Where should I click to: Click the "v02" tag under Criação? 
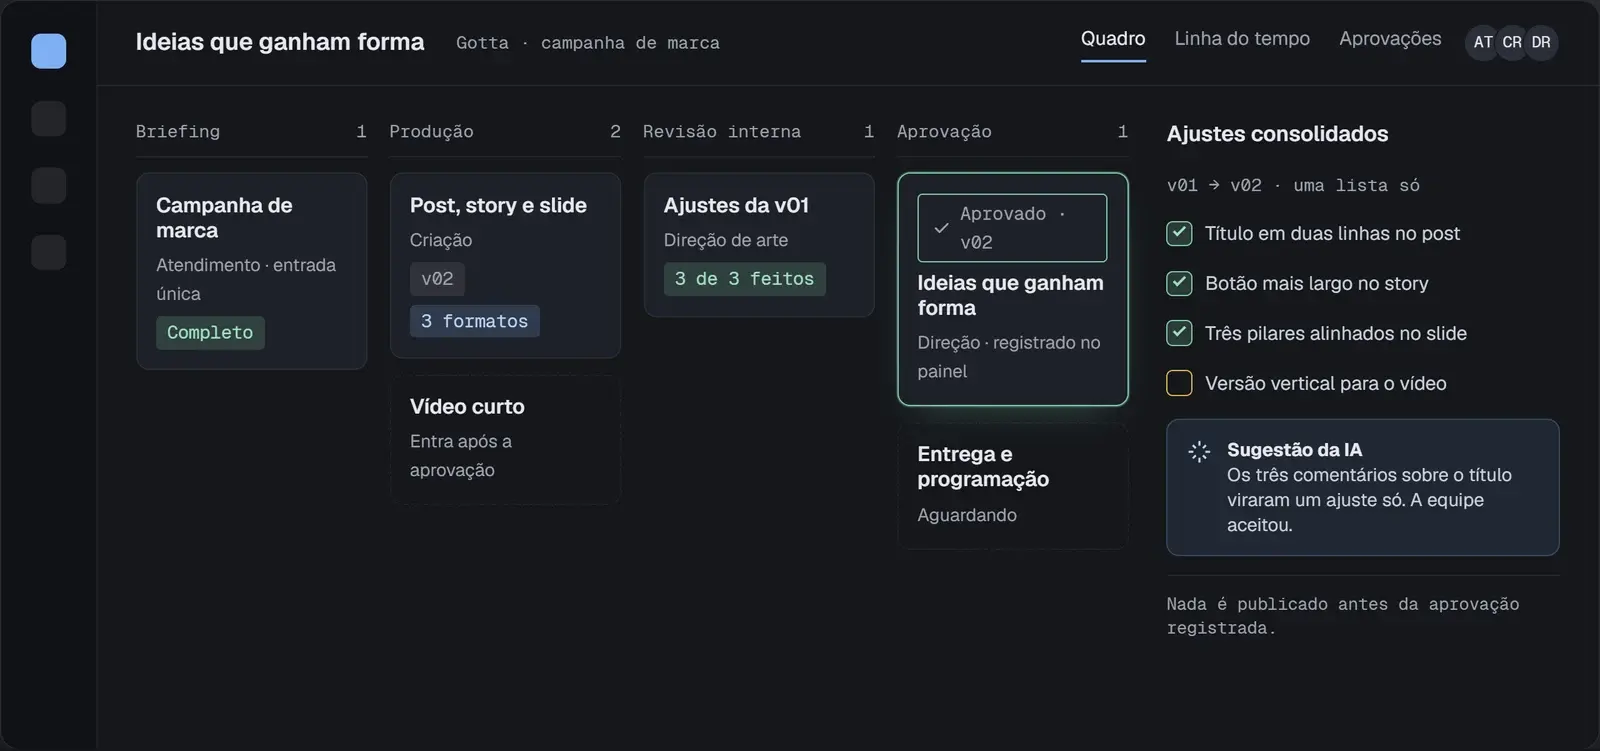pyautogui.click(x=437, y=279)
